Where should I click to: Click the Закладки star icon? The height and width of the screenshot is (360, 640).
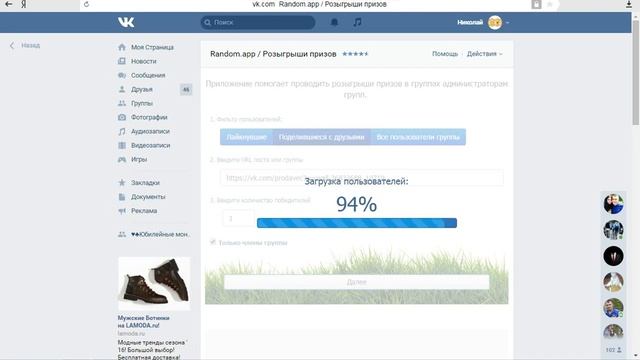[x=122, y=182]
